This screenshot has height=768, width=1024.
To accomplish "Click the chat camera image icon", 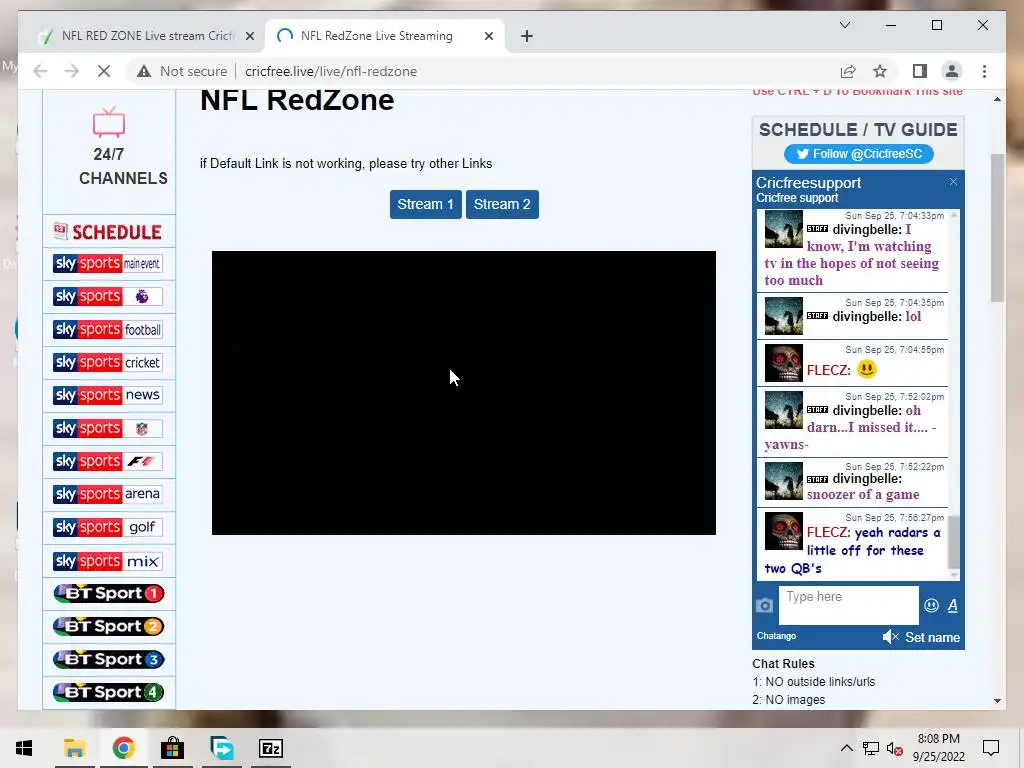I will pos(765,605).
